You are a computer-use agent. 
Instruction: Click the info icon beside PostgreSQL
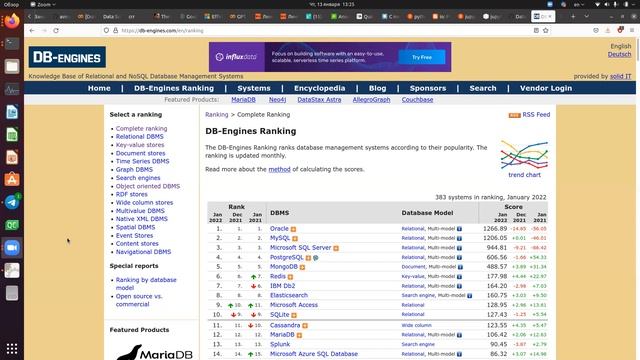308,258
